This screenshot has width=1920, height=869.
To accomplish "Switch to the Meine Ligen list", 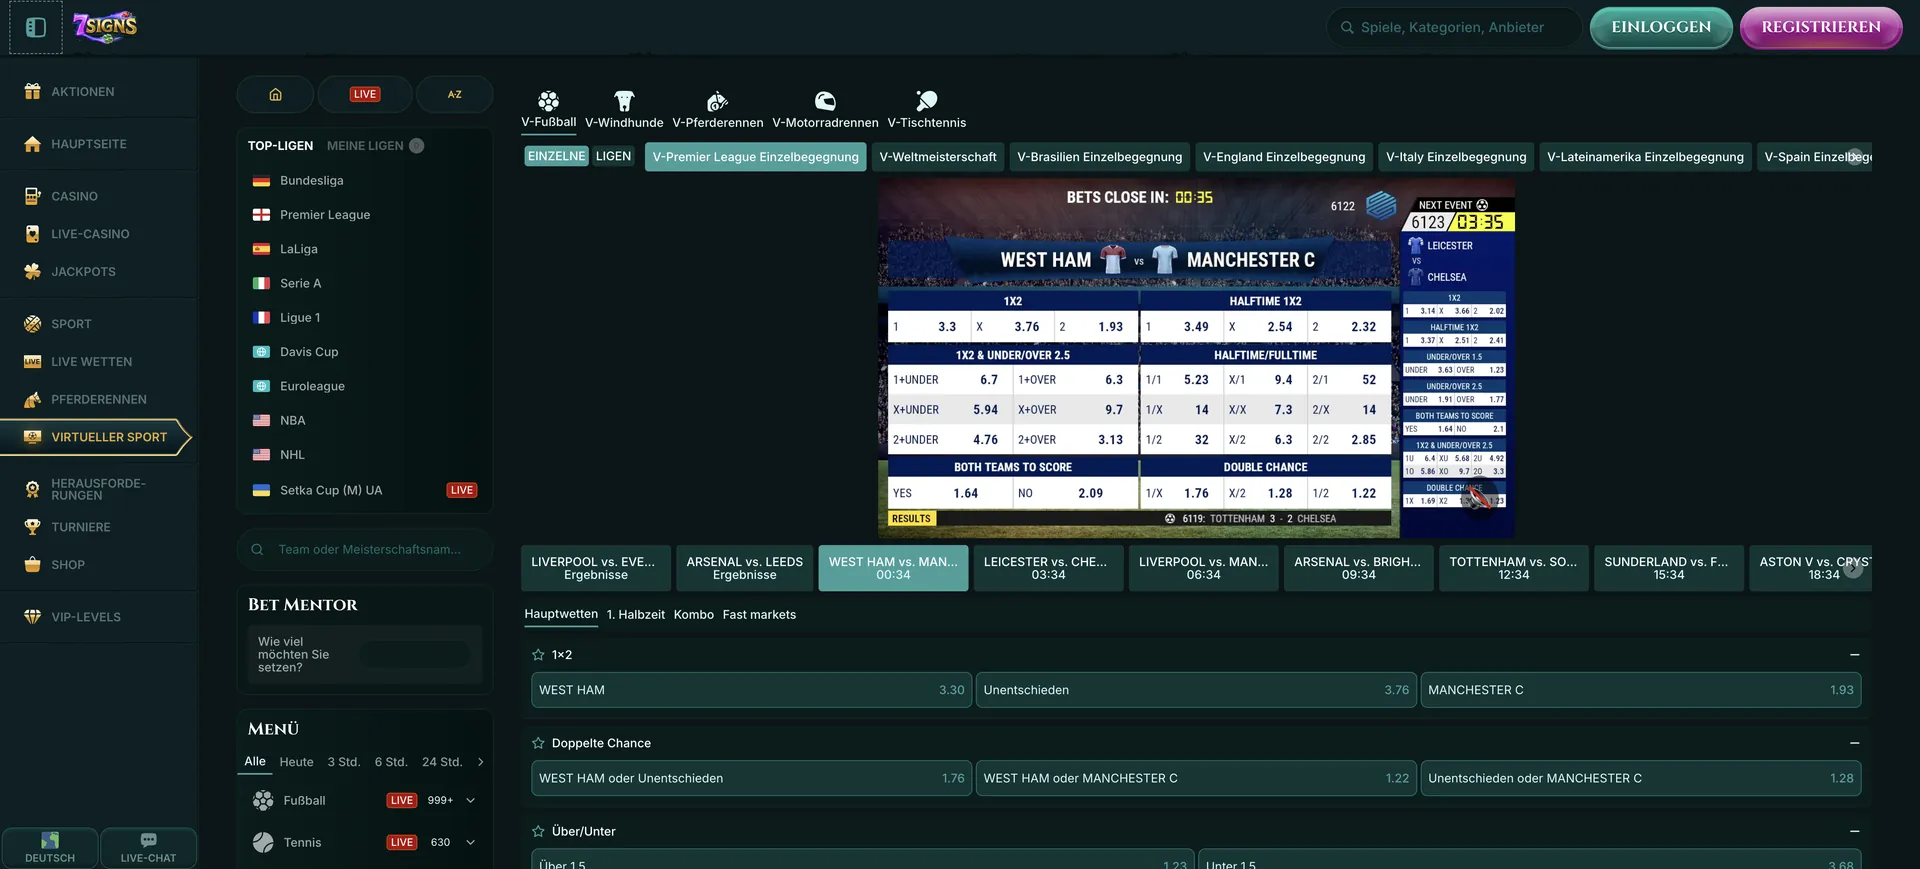I will pos(365,146).
